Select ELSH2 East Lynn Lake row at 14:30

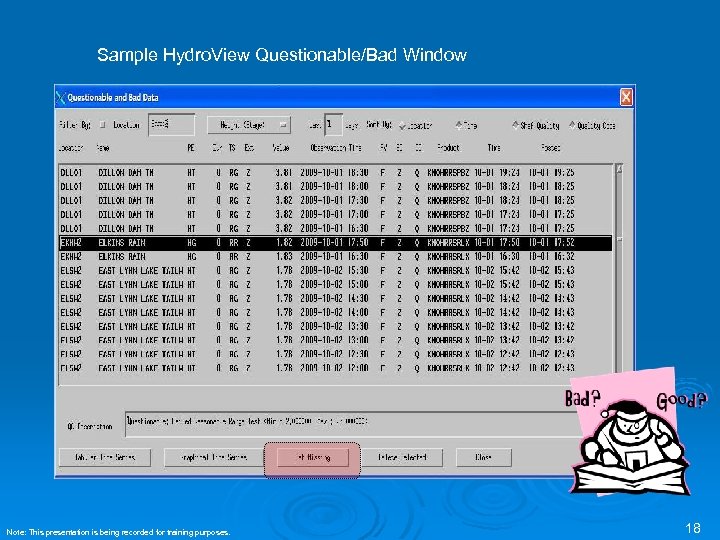coord(336,298)
